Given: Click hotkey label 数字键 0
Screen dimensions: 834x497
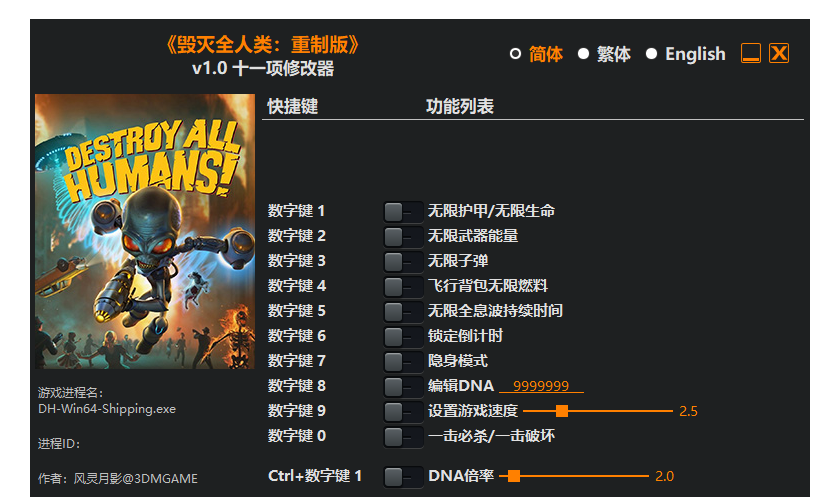Looking at the screenshot, I should coord(296,436).
